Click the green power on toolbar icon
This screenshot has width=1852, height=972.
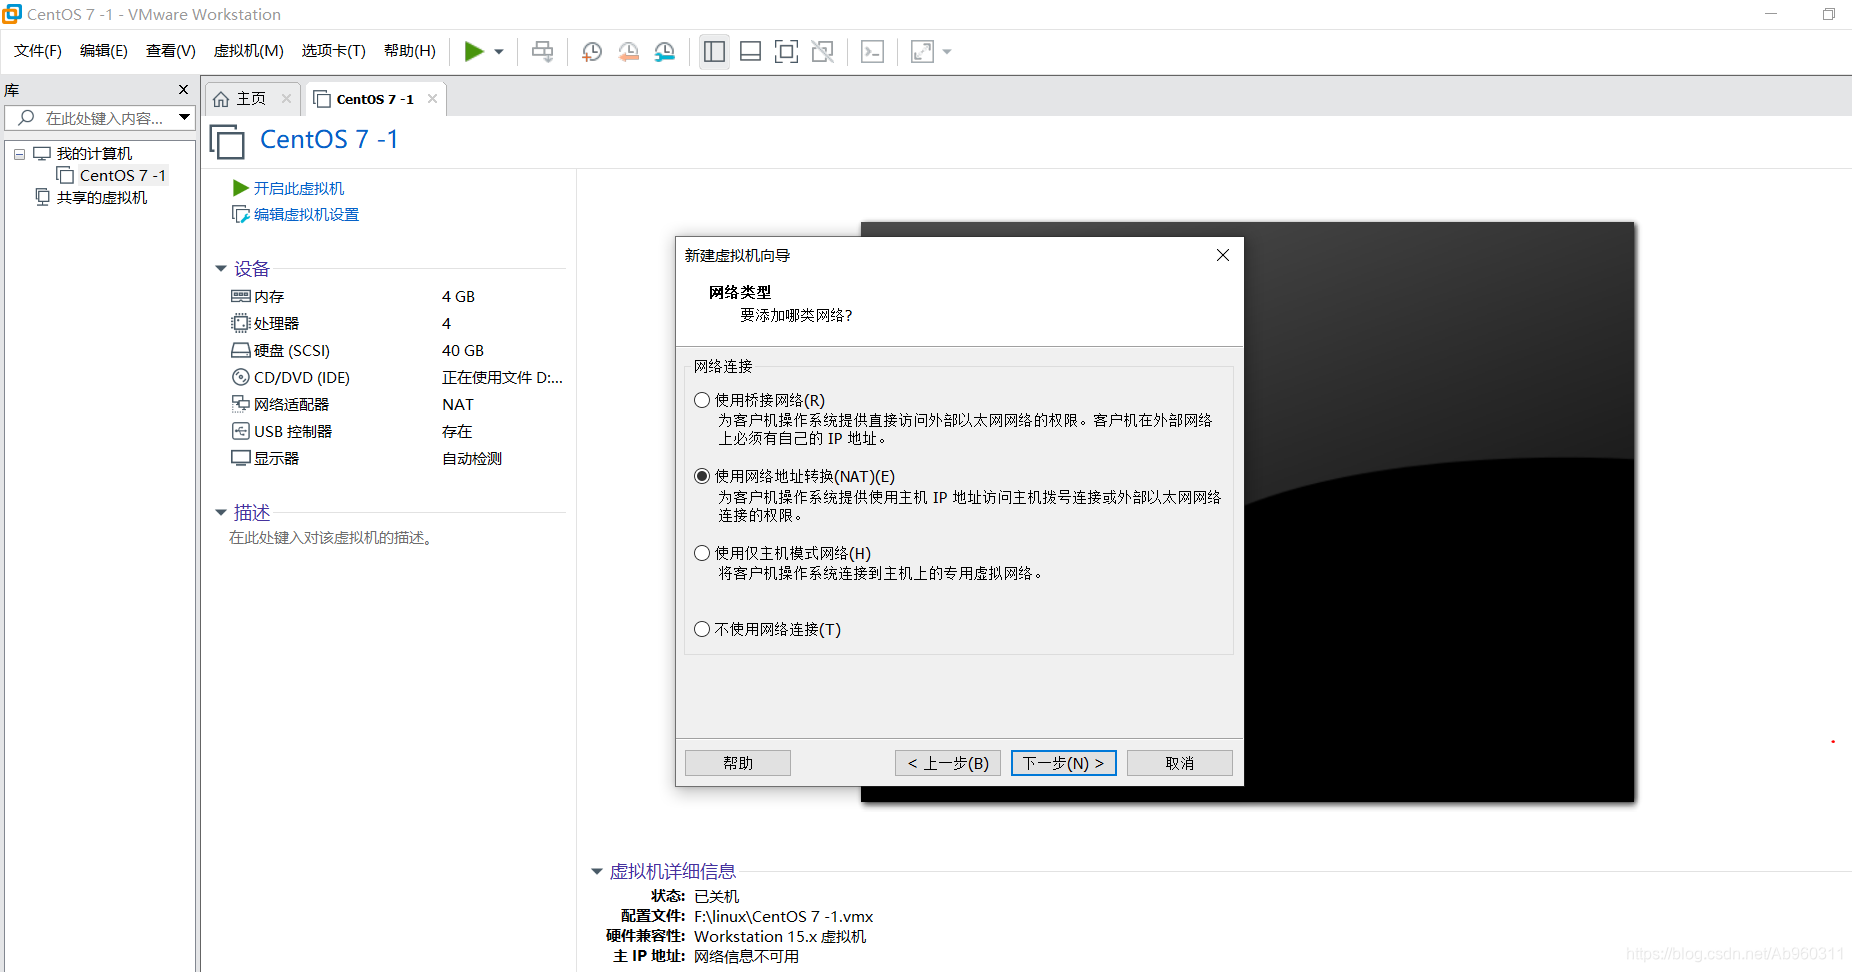pyautogui.click(x=474, y=51)
